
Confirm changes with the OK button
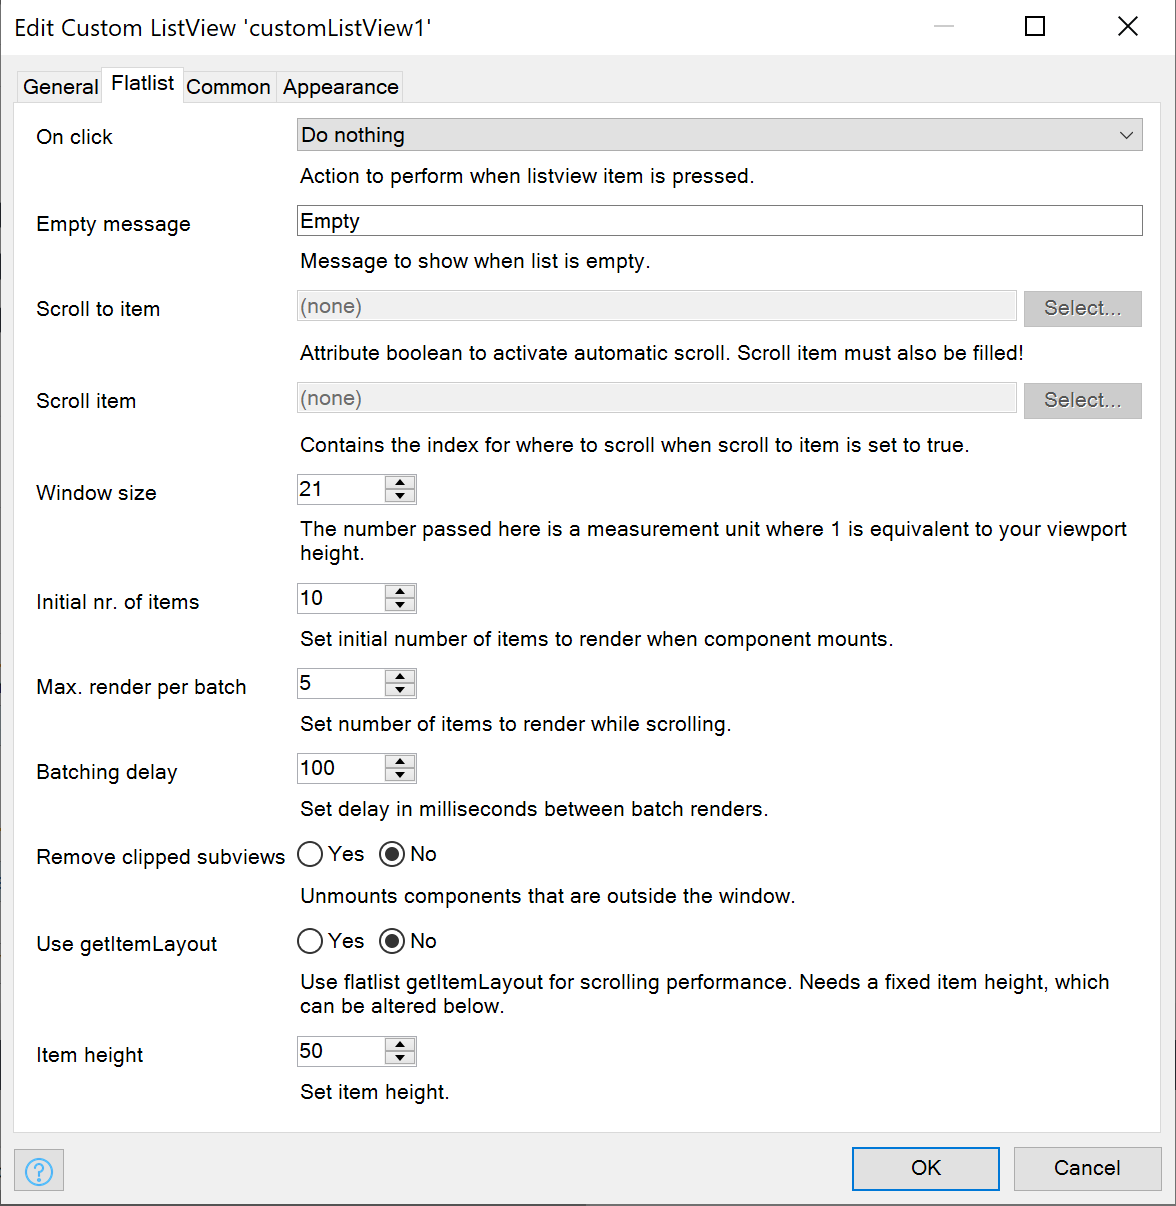(925, 1168)
